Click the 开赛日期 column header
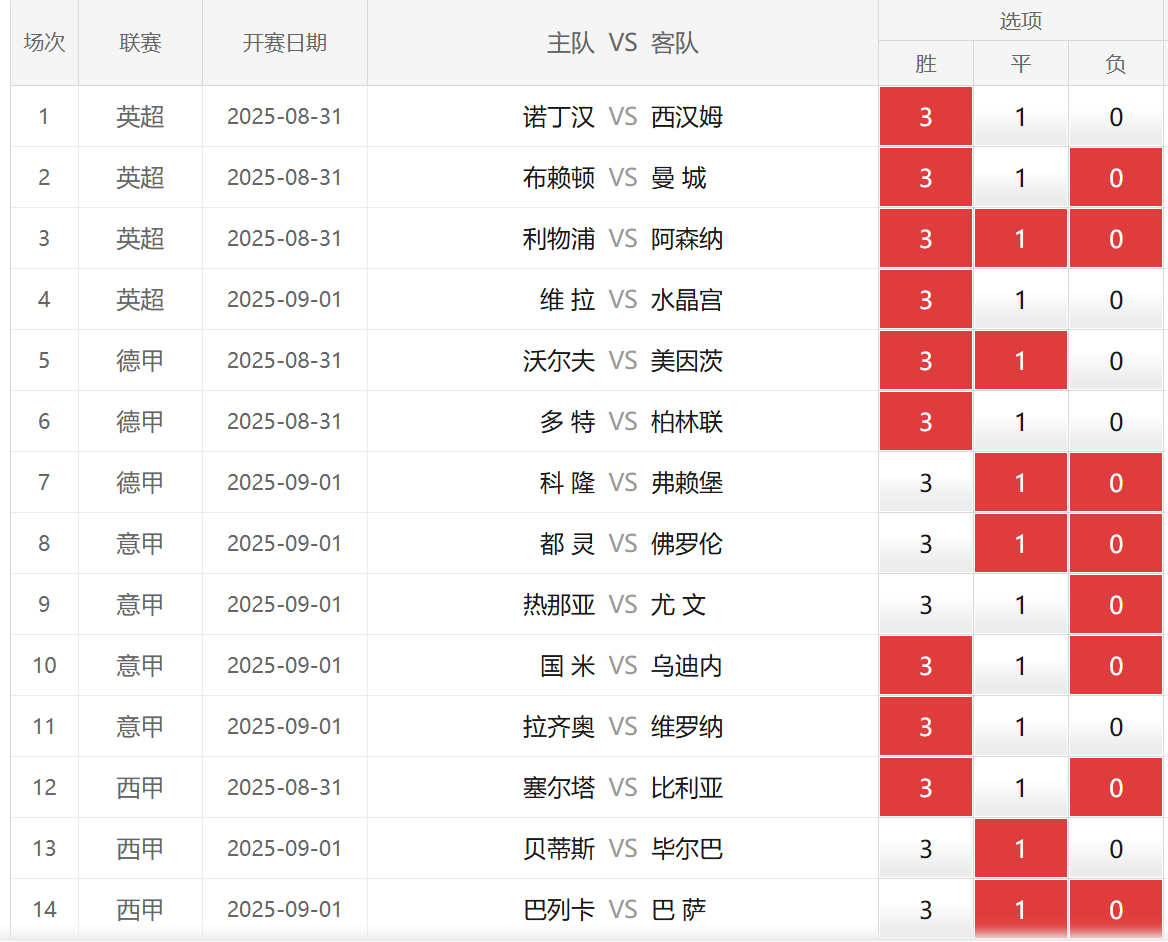This screenshot has width=1168, height=942. pos(285,42)
